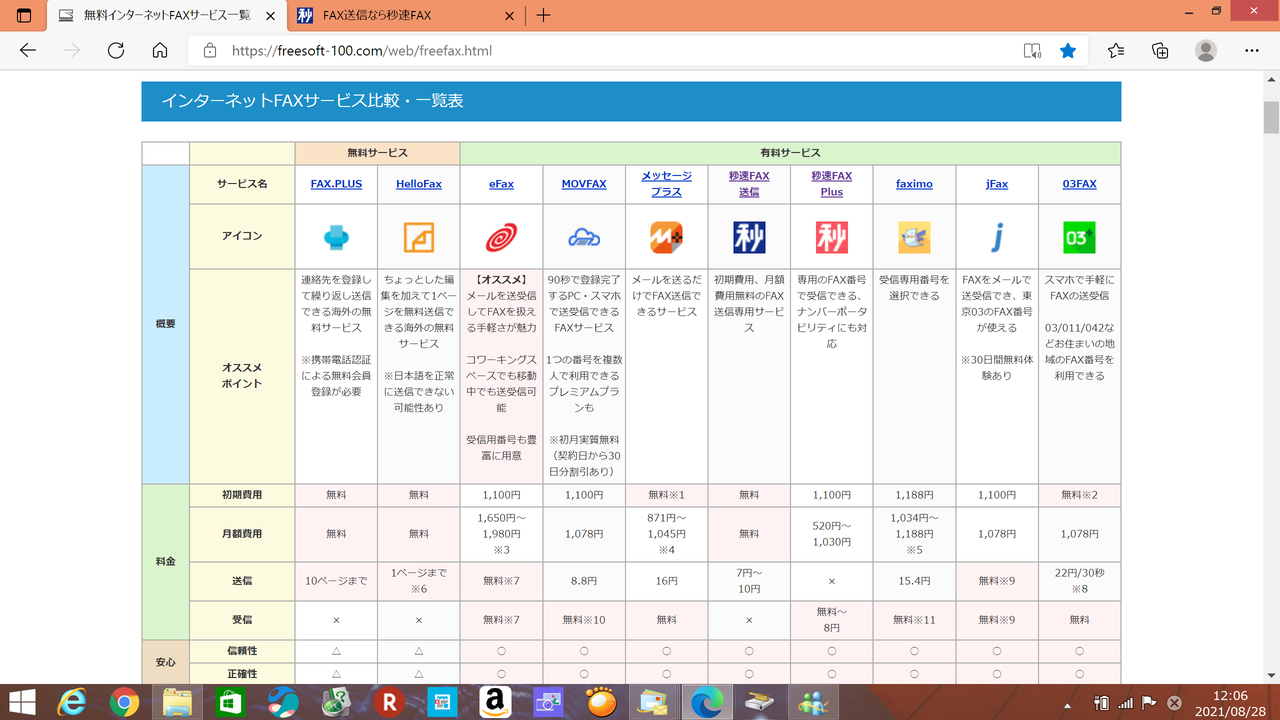View site security lock information
The image size is (1280, 720).
(210, 50)
